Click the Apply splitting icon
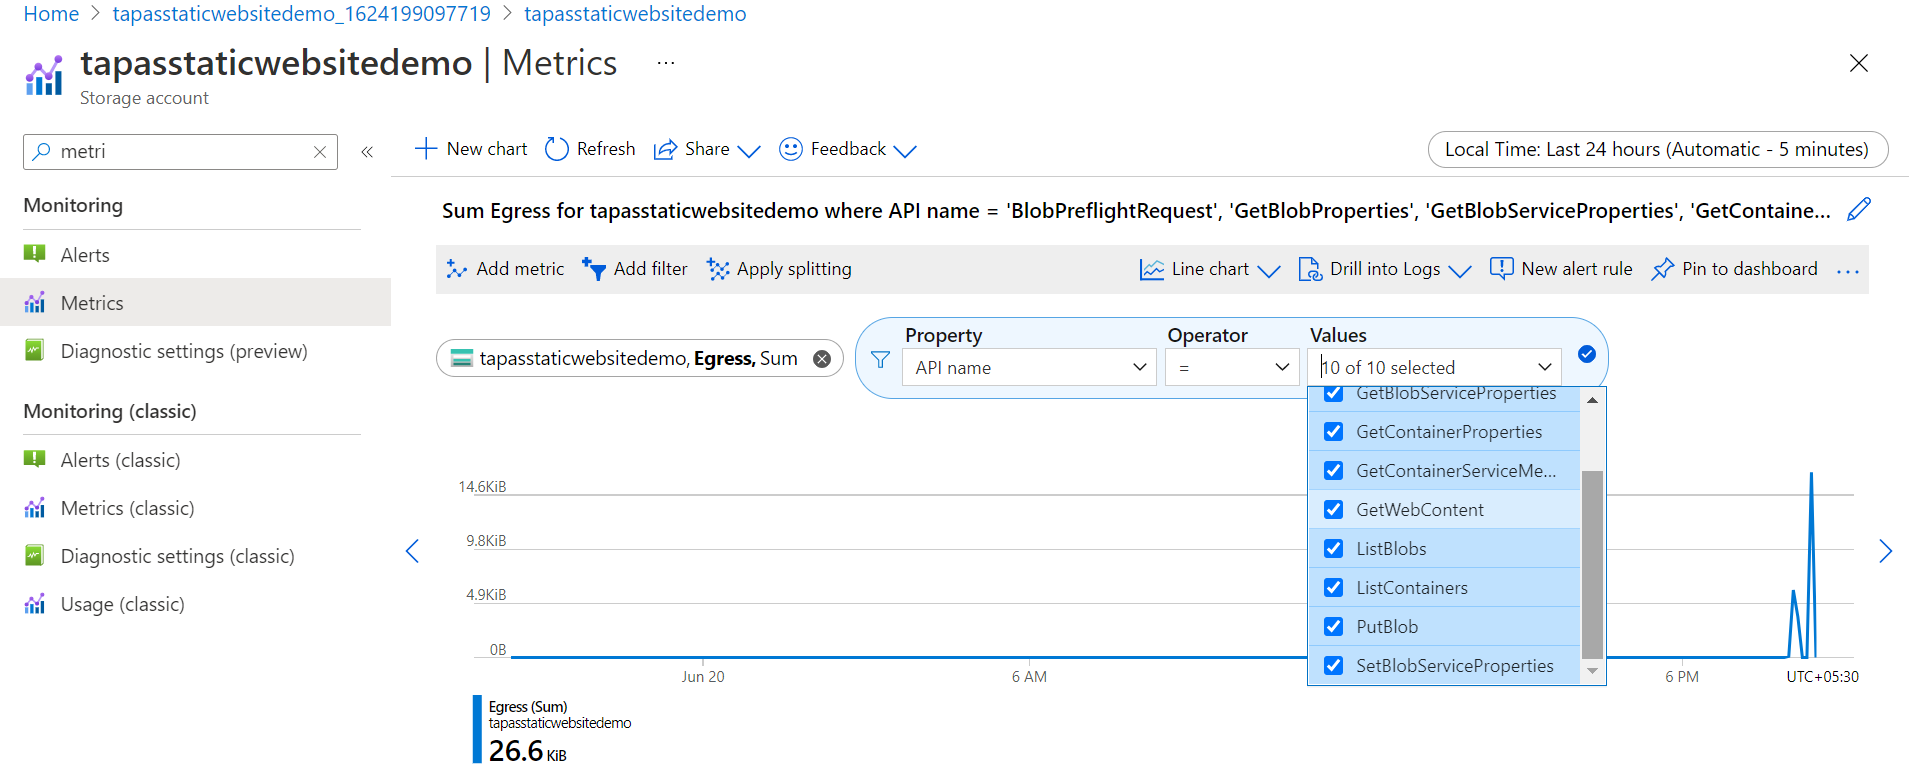Viewport: 1909px width, 769px height. 718,269
